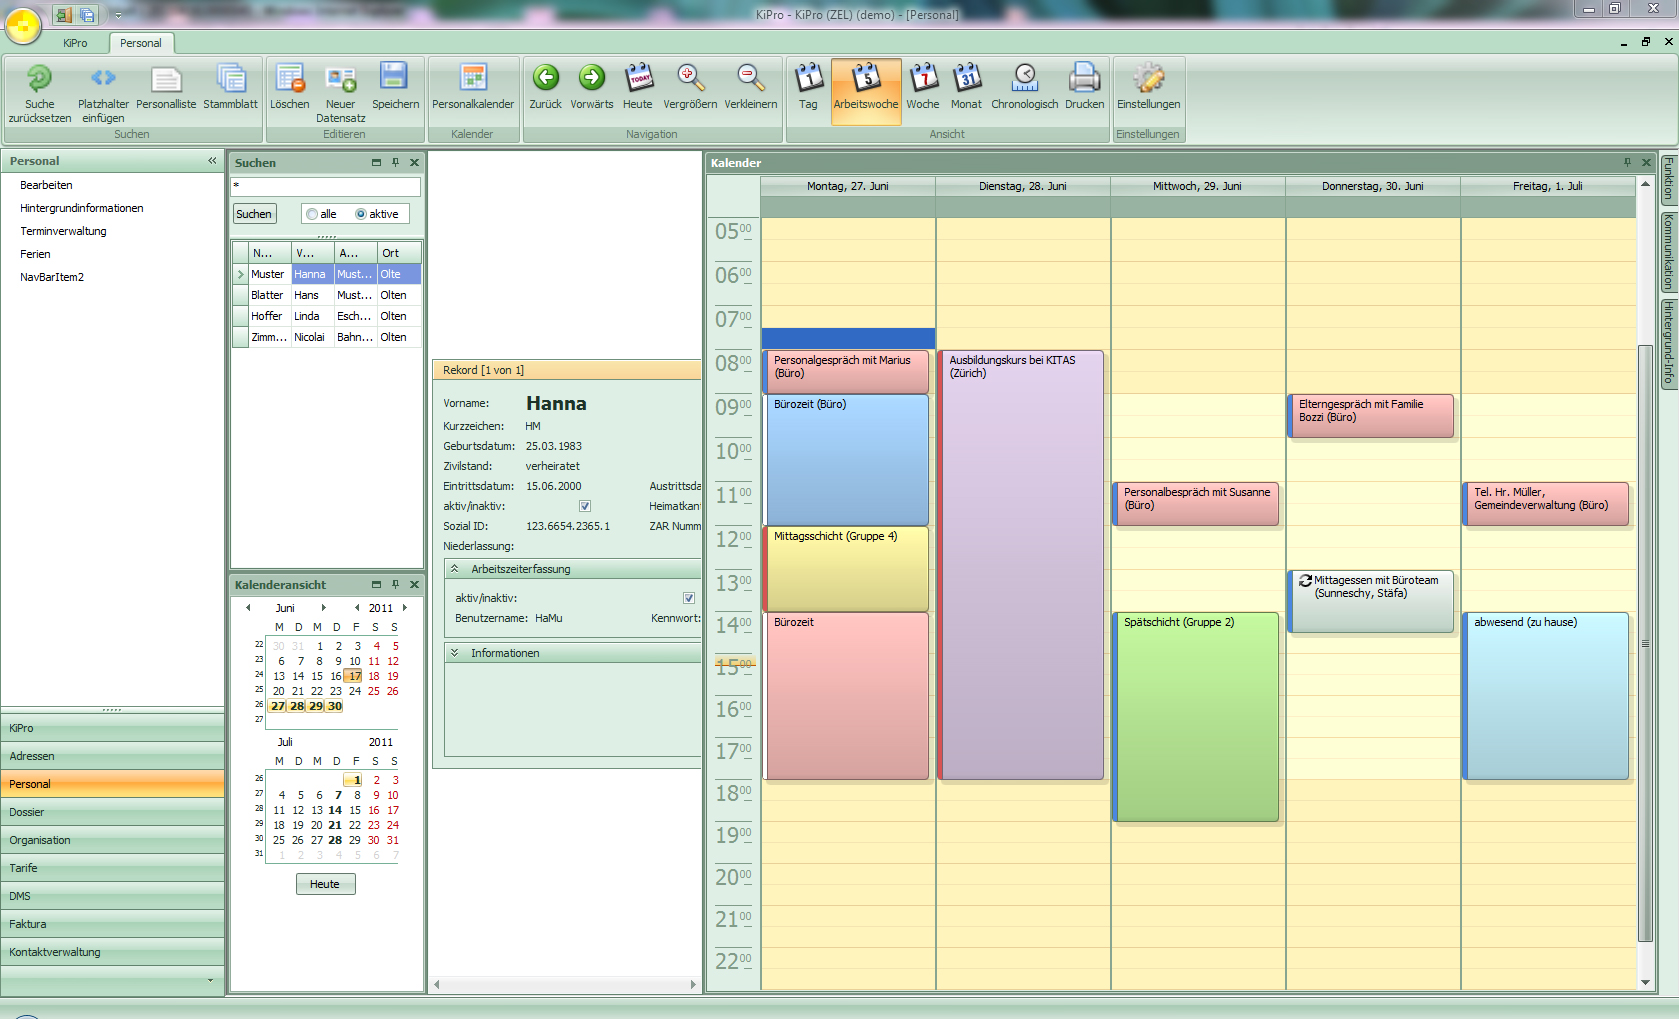Select the 'alle' radio button

click(x=313, y=214)
